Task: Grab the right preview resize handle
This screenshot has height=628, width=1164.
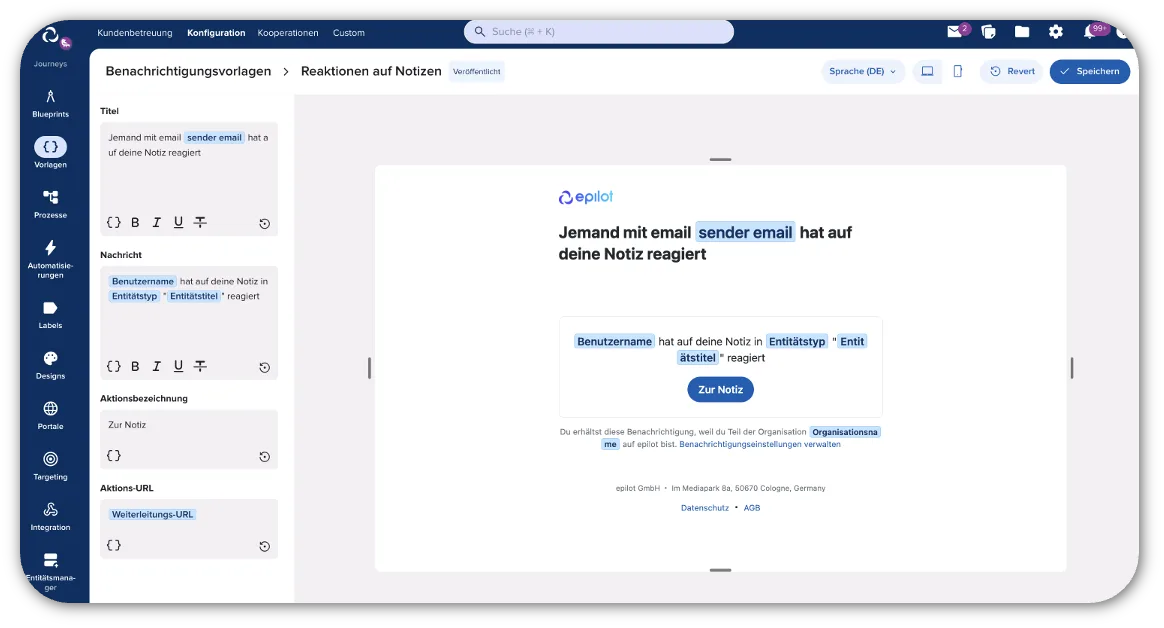Action: coord(1071,367)
